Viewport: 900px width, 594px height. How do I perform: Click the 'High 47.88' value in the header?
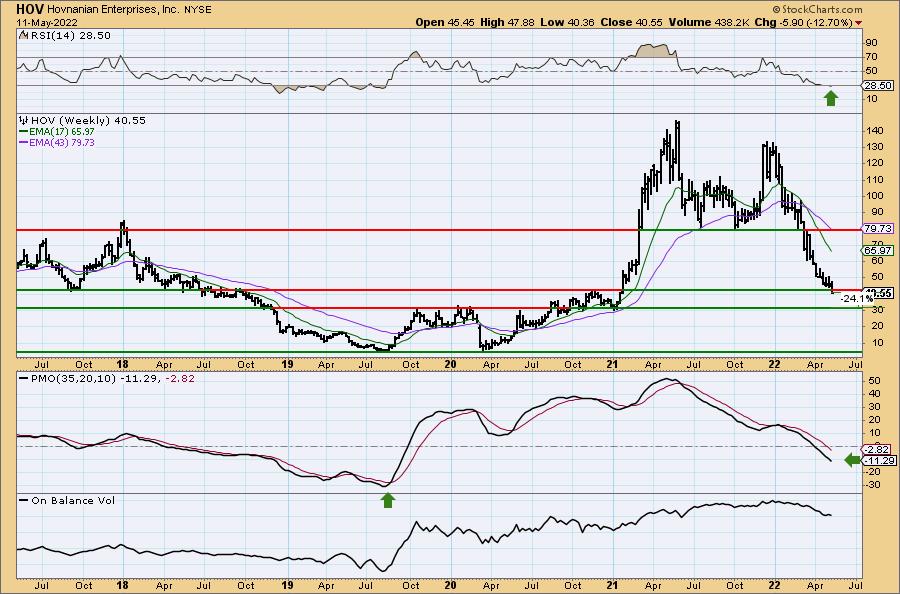coord(507,23)
